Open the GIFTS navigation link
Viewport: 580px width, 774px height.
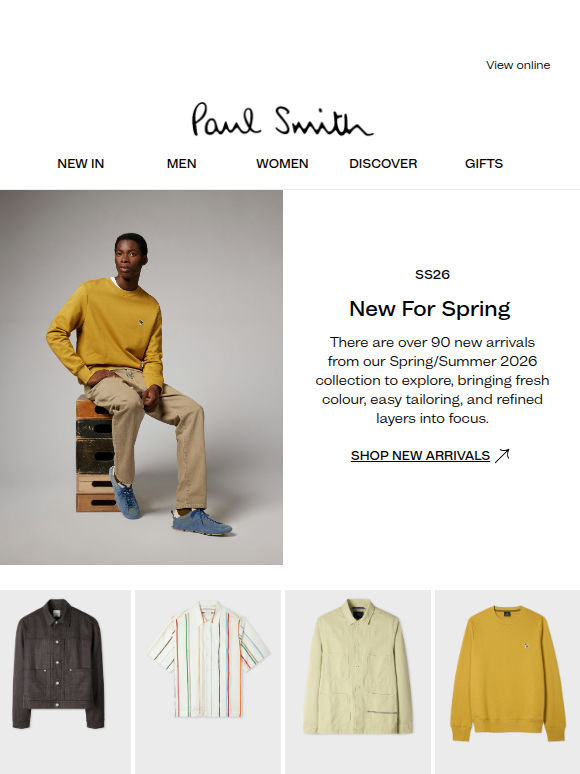pos(484,163)
